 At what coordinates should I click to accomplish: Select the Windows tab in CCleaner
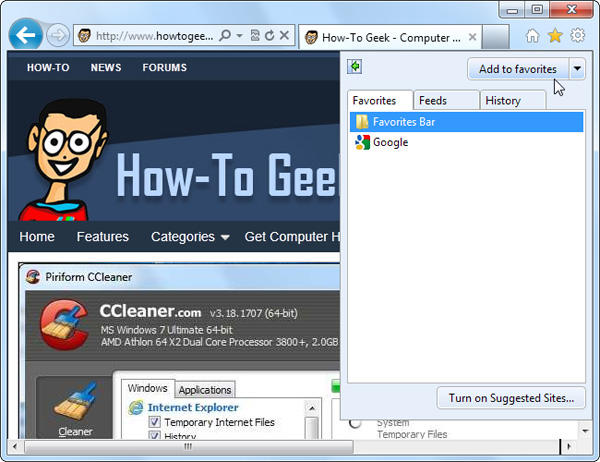pos(148,388)
